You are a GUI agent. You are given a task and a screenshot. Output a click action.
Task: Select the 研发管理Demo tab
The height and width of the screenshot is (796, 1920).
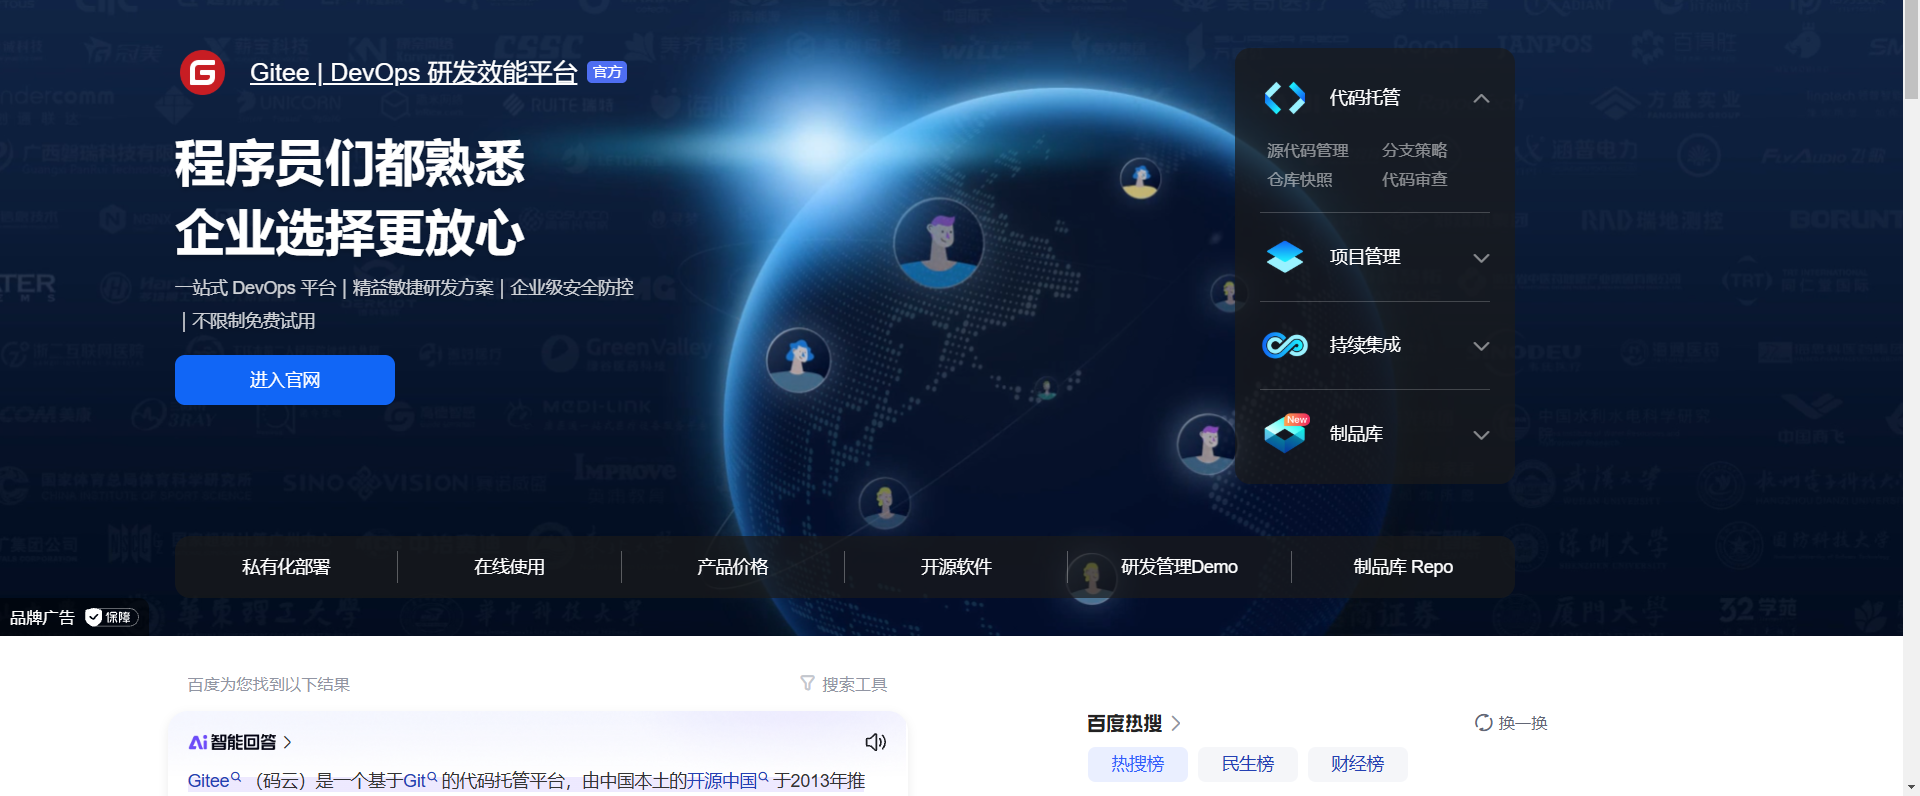(x=1179, y=567)
